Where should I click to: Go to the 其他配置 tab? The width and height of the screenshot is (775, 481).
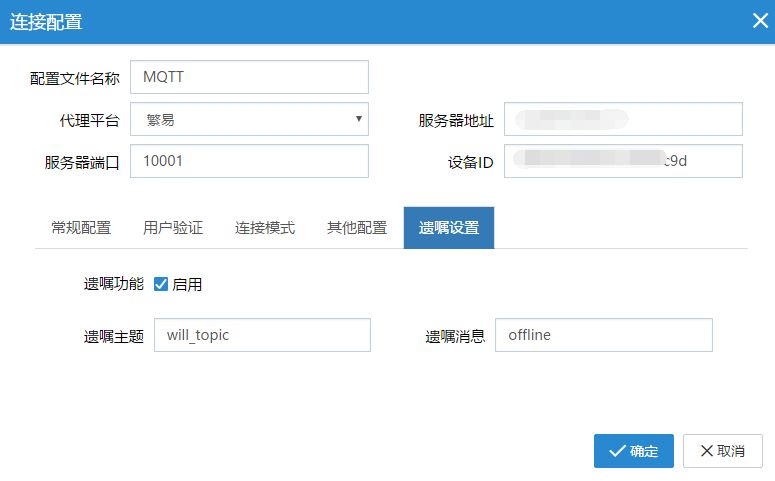[357, 227]
